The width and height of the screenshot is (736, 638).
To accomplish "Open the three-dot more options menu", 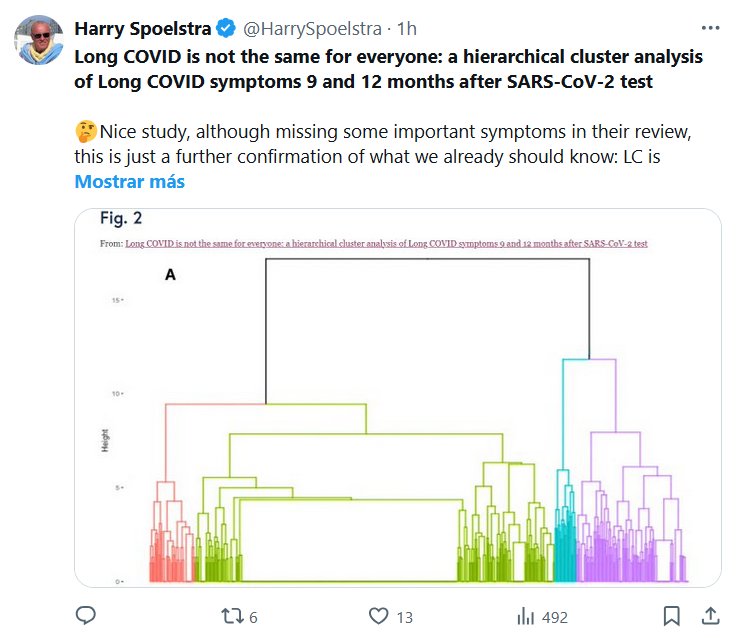I will [x=710, y=29].
